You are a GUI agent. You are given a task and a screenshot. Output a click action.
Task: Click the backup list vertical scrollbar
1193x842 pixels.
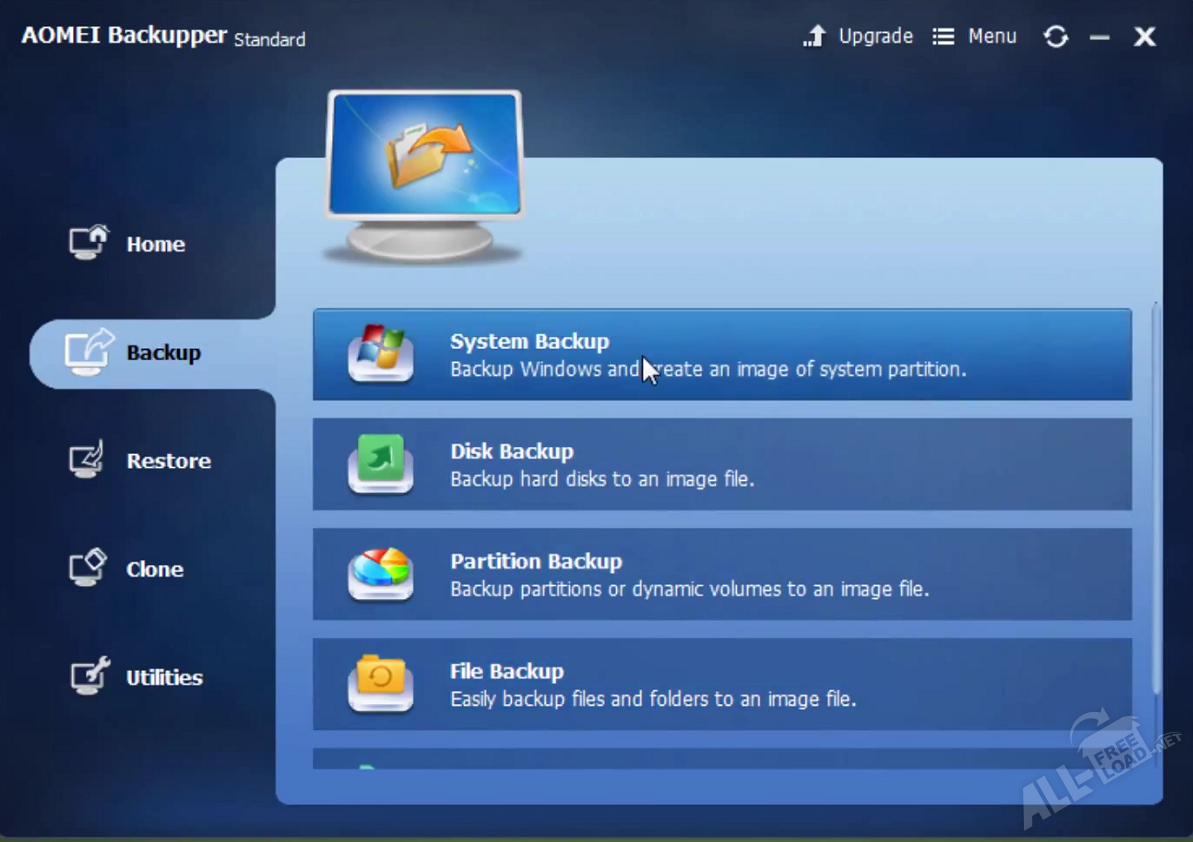pos(1156,500)
